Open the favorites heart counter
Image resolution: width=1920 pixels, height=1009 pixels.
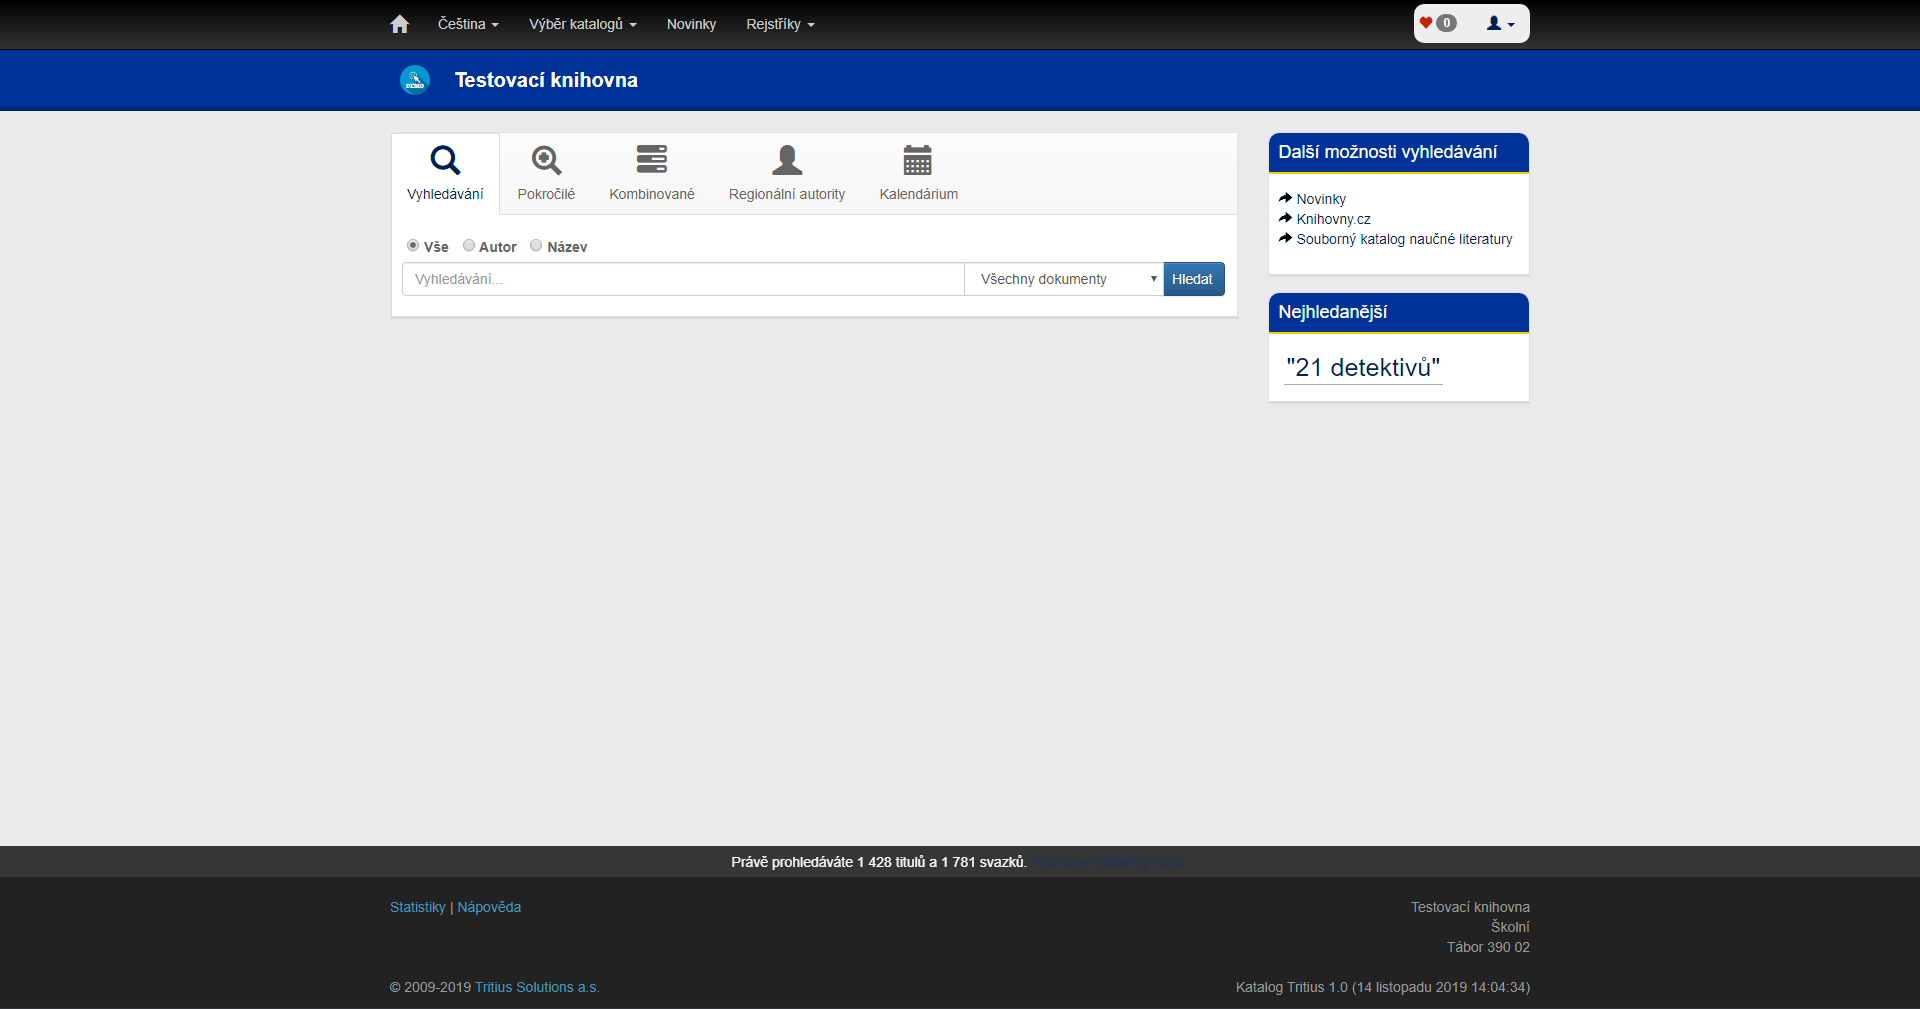pos(1438,23)
